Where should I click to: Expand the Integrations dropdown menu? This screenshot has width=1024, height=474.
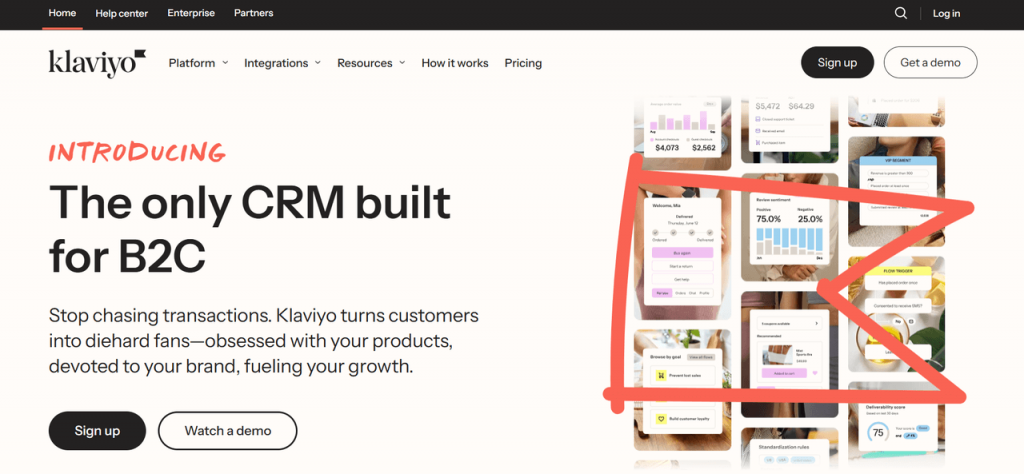tap(282, 63)
